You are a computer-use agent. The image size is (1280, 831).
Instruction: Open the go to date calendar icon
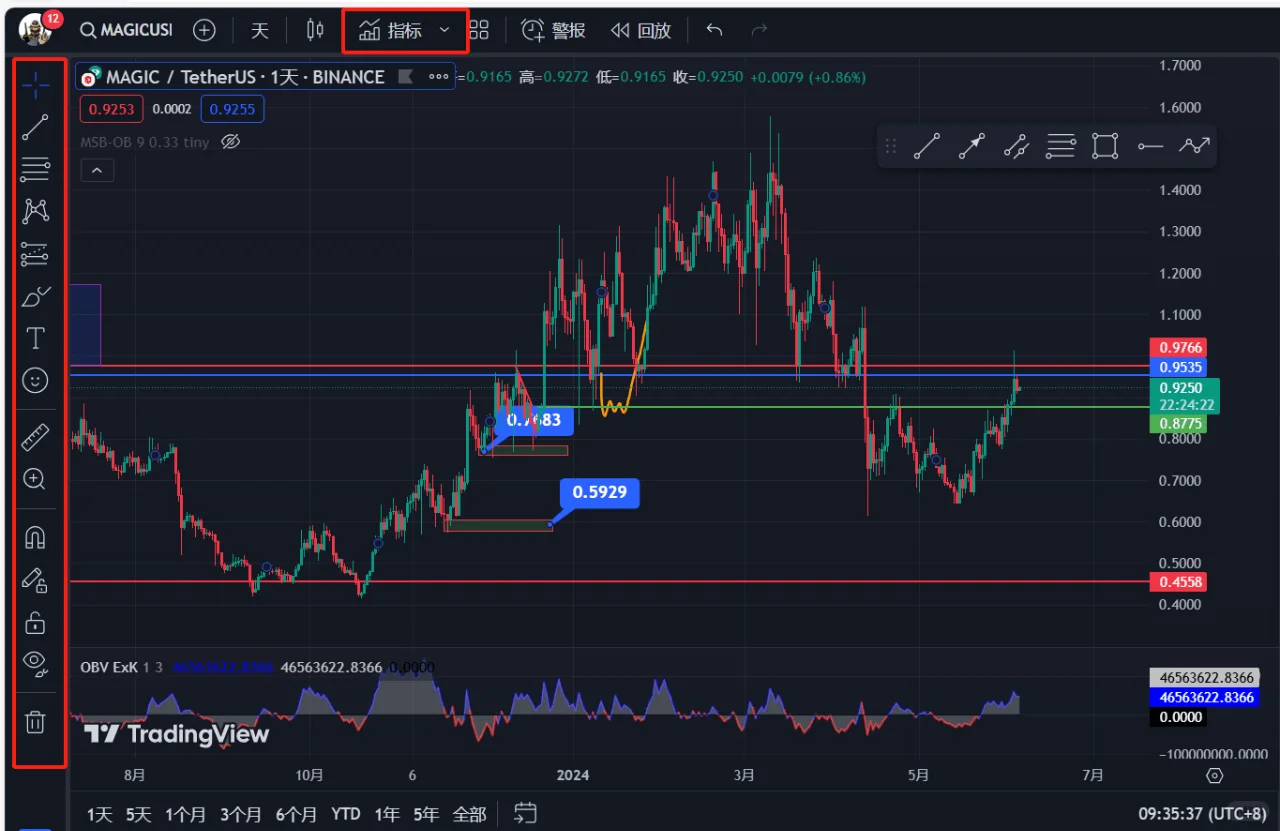click(x=526, y=813)
